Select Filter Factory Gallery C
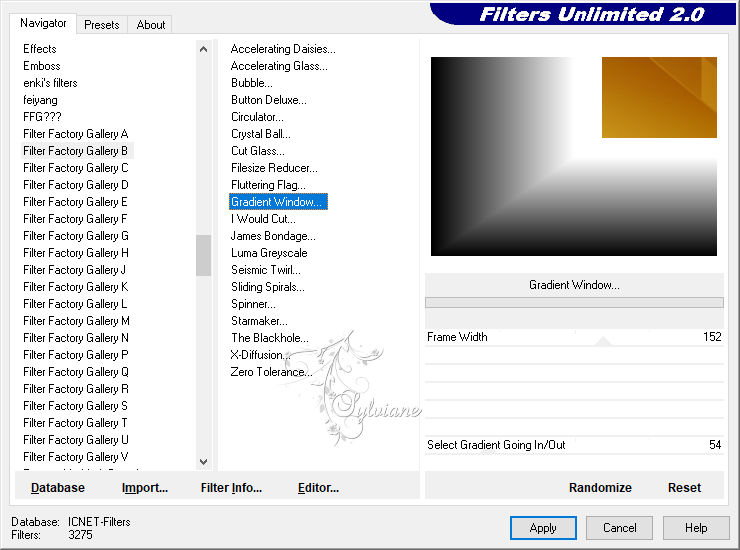Image resolution: width=740 pixels, height=550 pixels. 76,168
